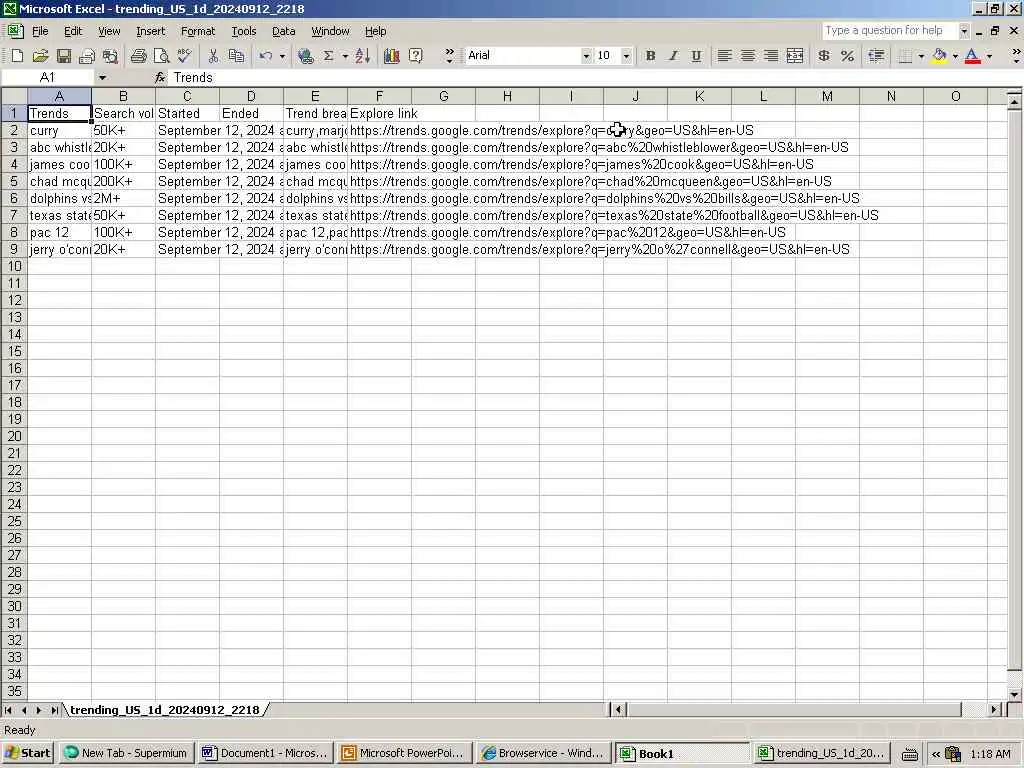Open the Undo history dropdown arrow
Screen dimensions: 1024x768
click(282, 56)
